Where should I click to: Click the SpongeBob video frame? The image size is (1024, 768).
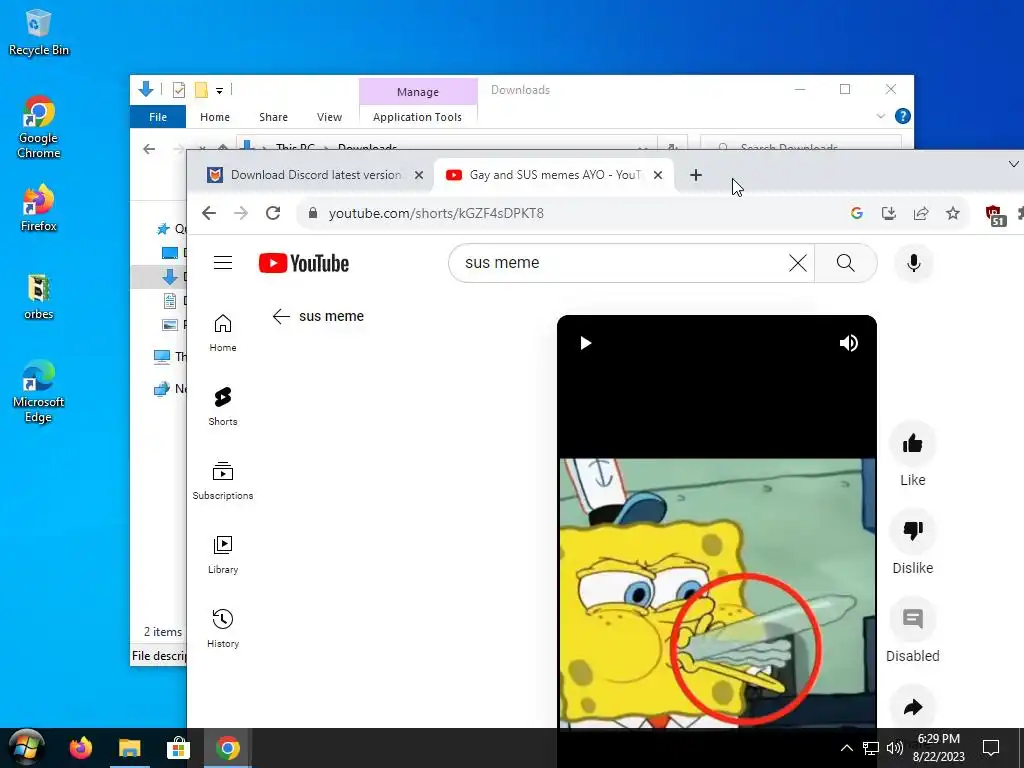(x=717, y=593)
